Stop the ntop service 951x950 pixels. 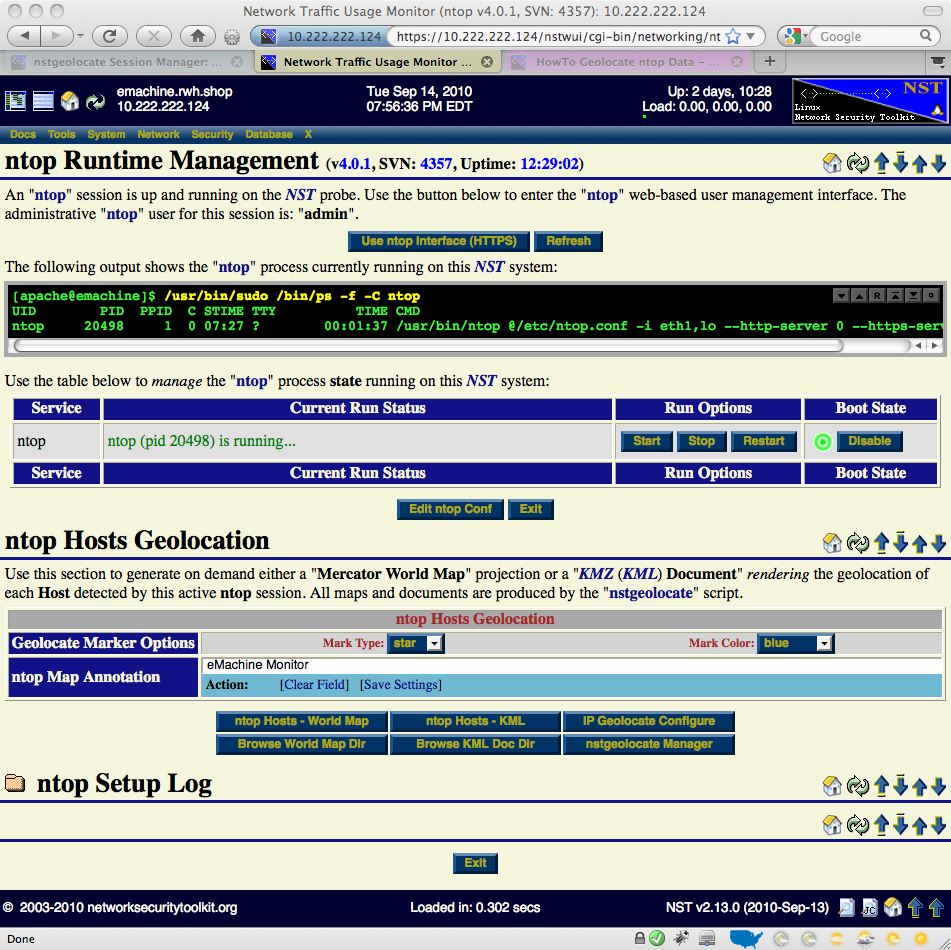(x=701, y=442)
